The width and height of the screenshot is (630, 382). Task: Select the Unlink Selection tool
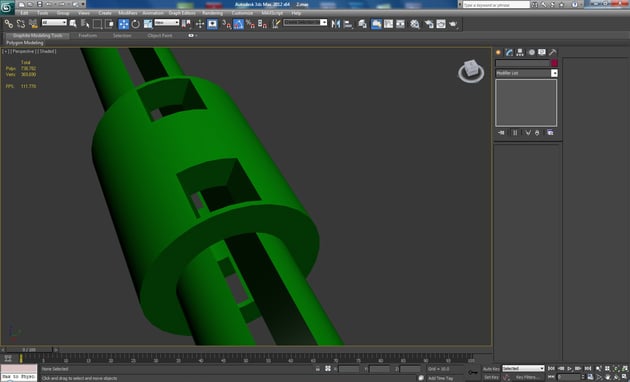(x=20, y=24)
